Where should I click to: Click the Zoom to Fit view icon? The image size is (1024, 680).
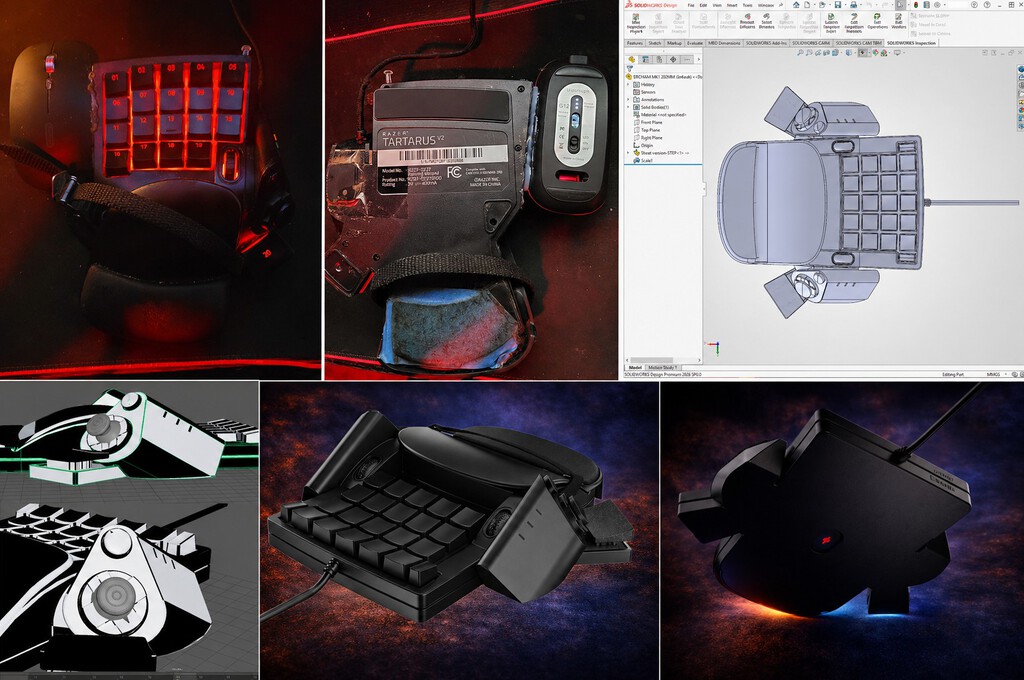801,53
